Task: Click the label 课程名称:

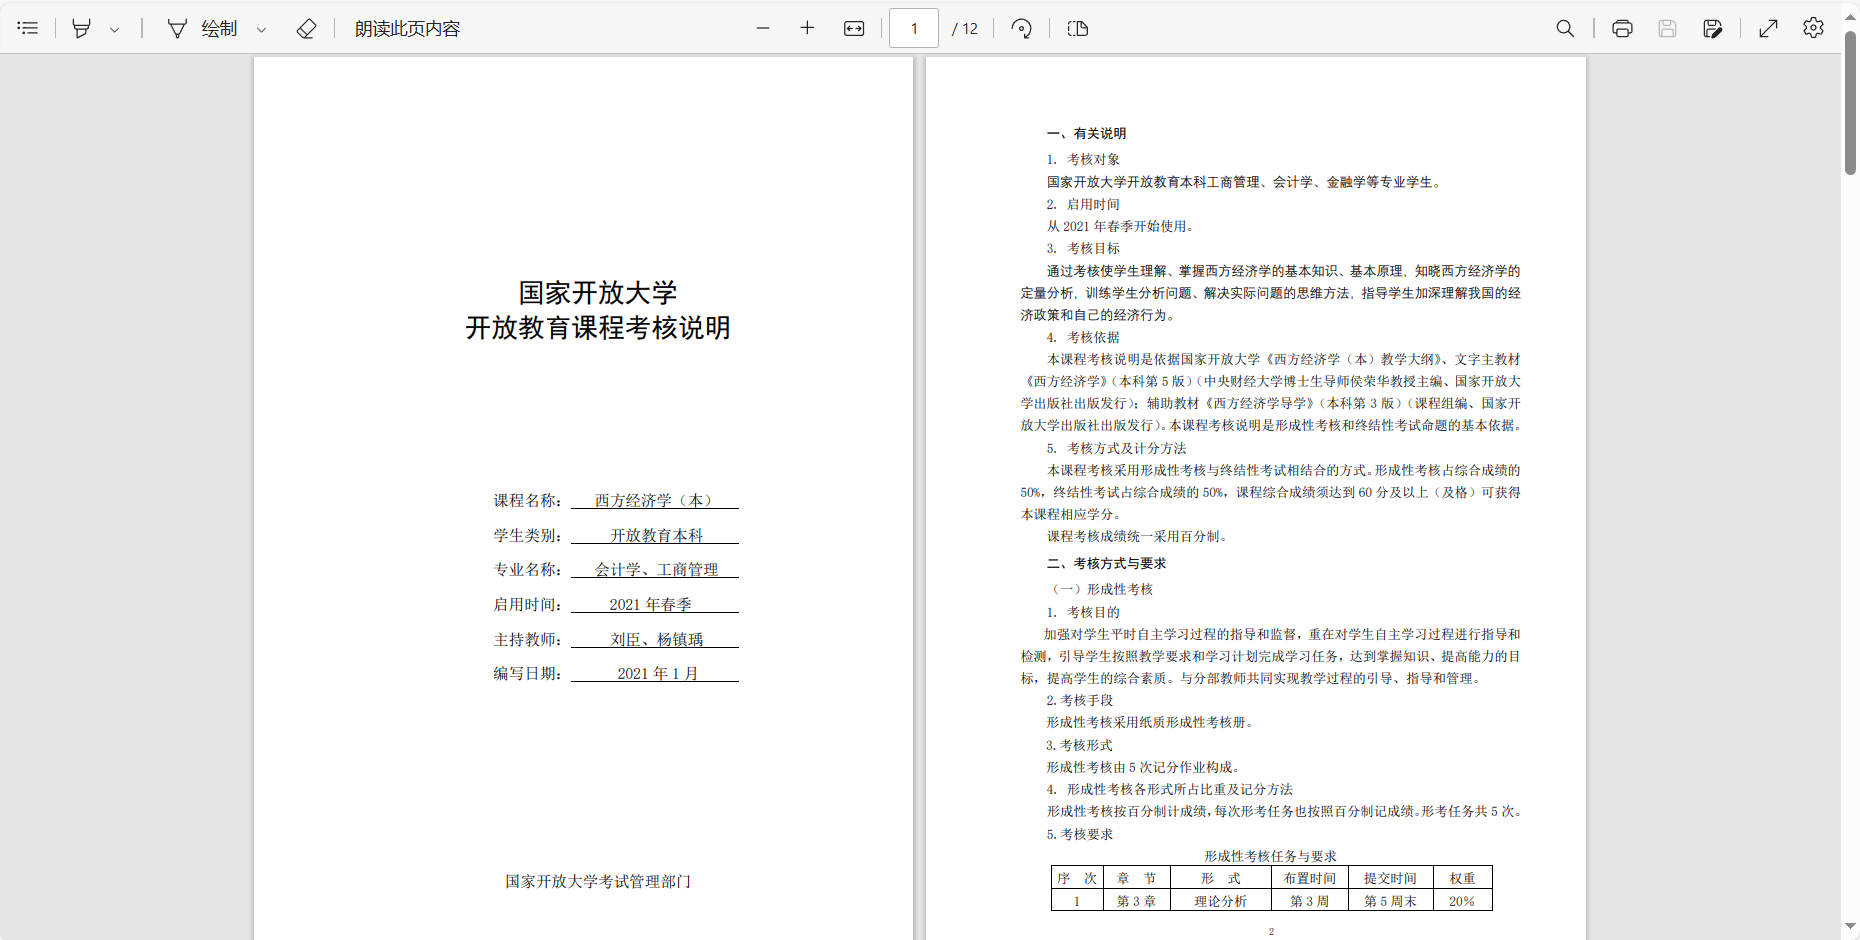Action: [527, 500]
